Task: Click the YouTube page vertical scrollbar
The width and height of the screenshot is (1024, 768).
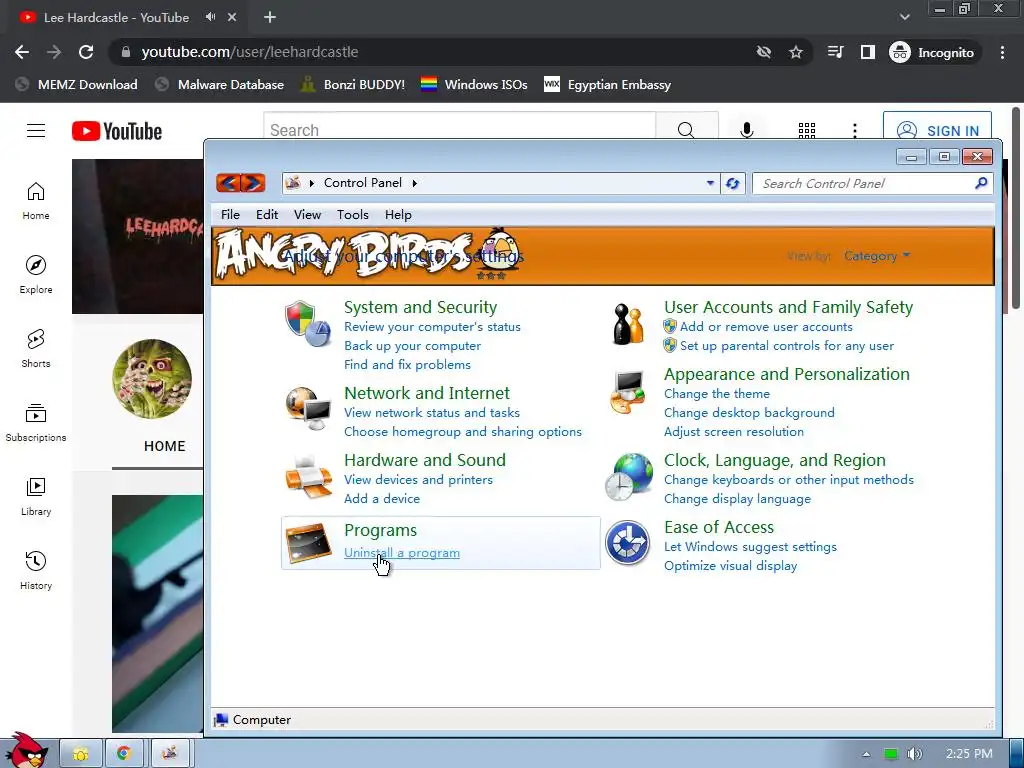Action: (1016, 209)
